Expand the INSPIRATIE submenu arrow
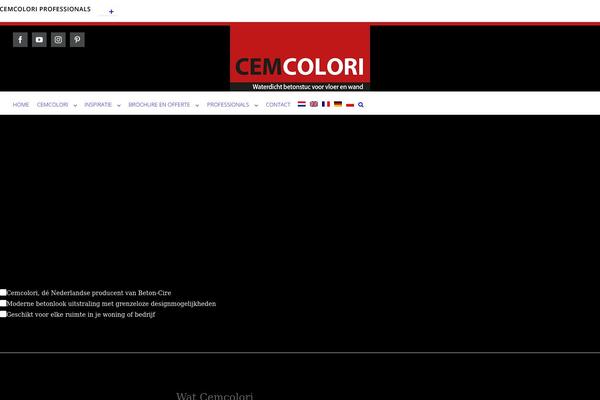This screenshot has width=600, height=400. point(119,105)
